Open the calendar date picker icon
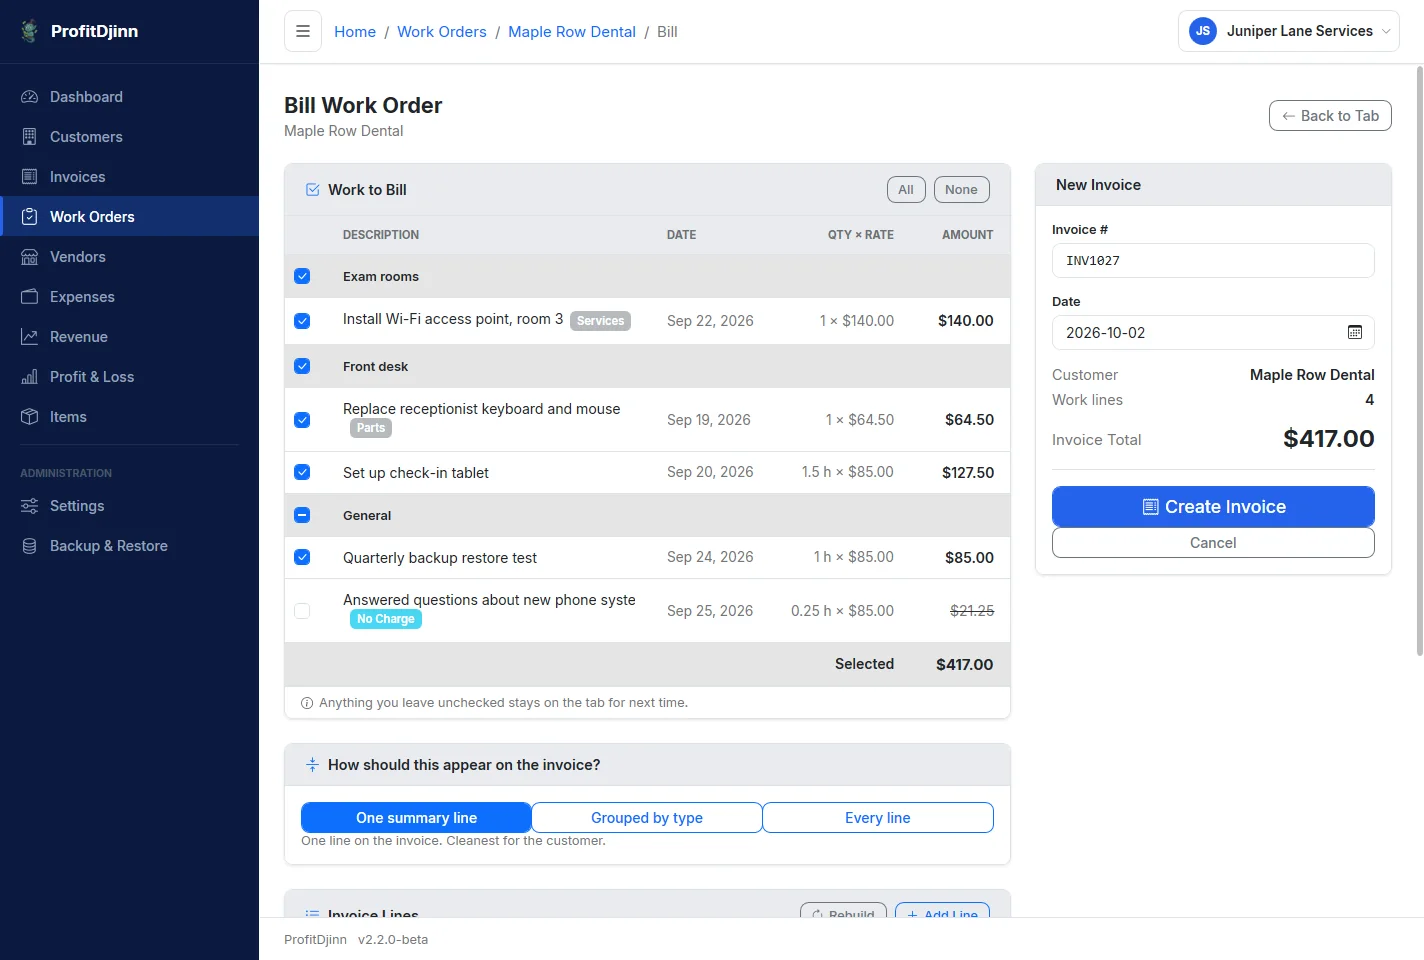Screen dimensions: 1424x960 tap(1355, 333)
